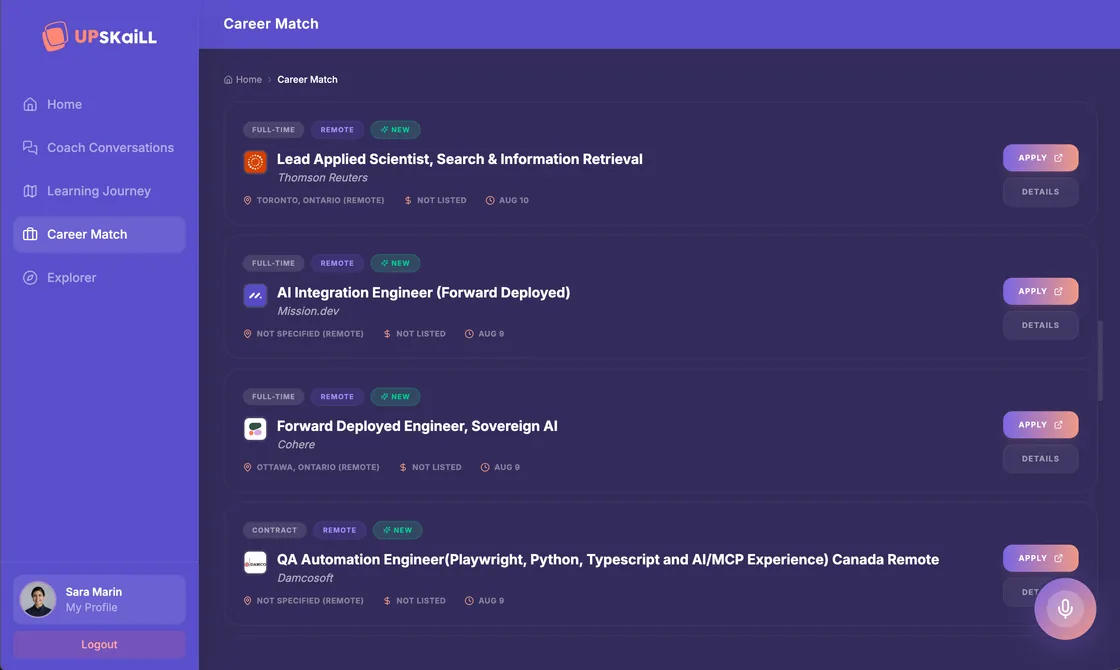Click dollar icon on Thomson Reuters listing
This screenshot has width=1120, height=670.
(x=408, y=200)
